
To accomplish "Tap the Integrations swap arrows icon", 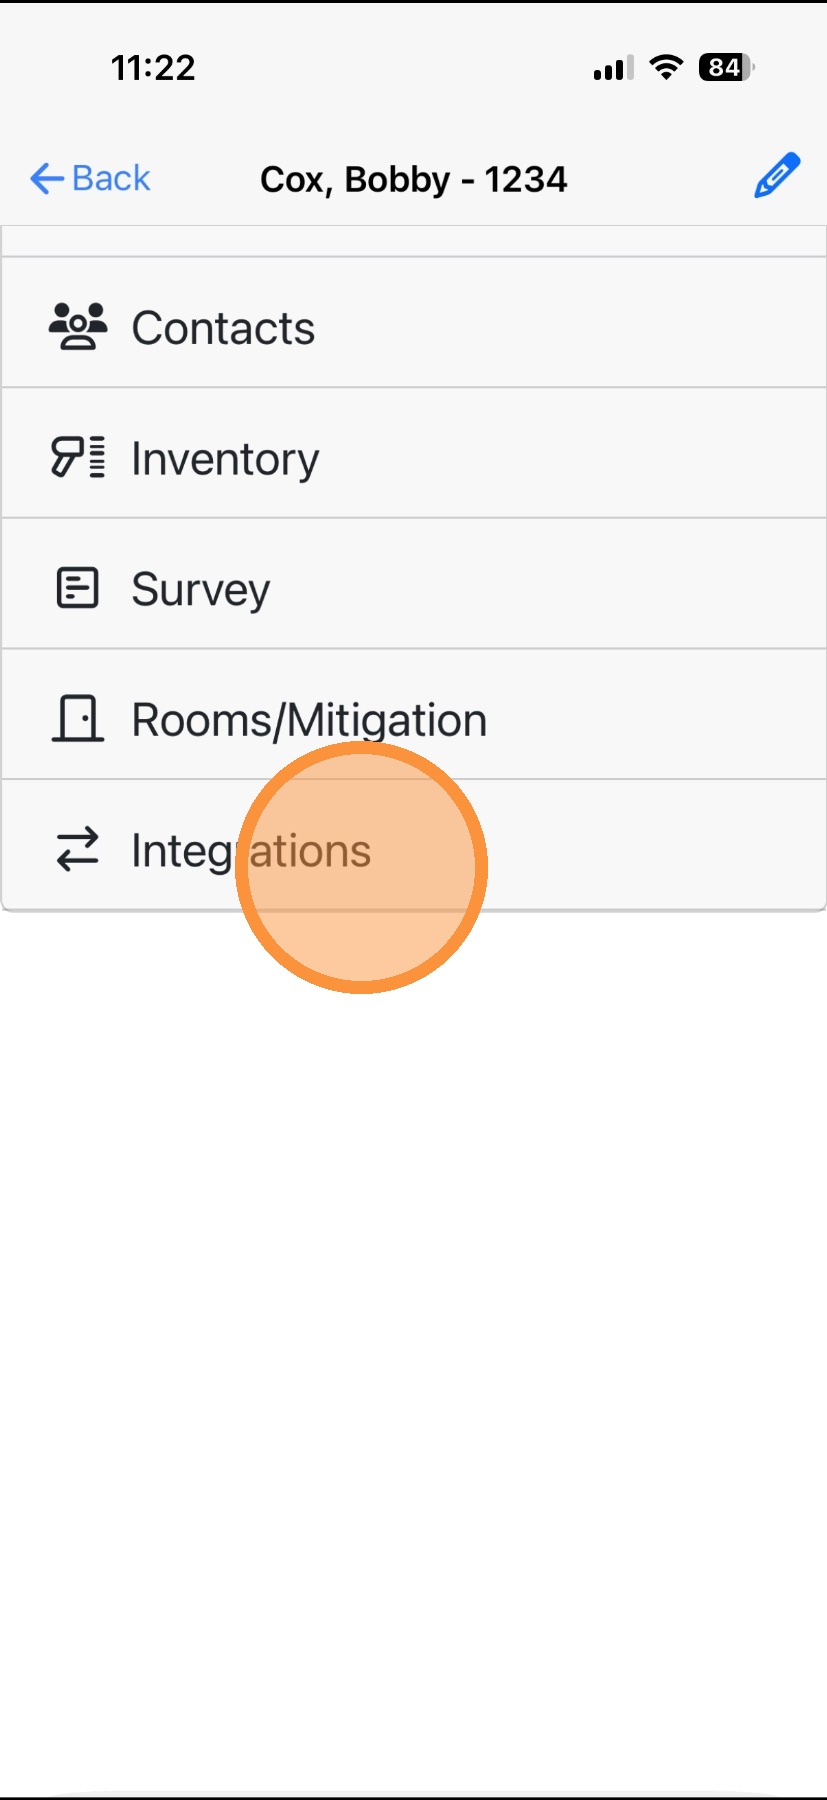I will pyautogui.click(x=77, y=849).
